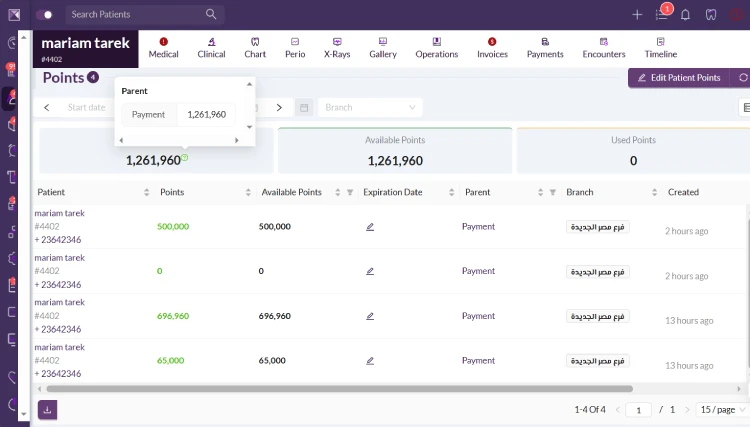Switch to the Payments tab
Image resolution: width=750 pixels, height=427 pixels.
(545, 48)
